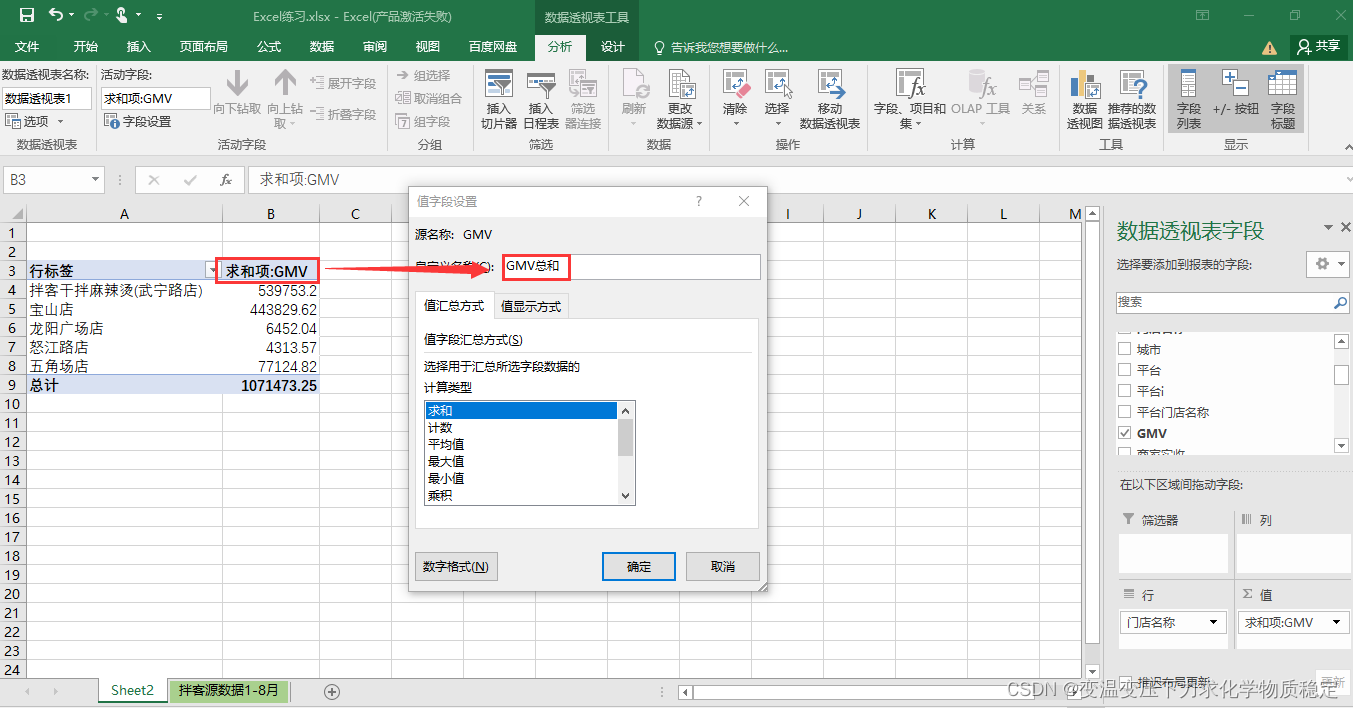The height and width of the screenshot is (708, 1353).
Task: Select 计数 in the calculation type list
Action: tap(521, 427)
